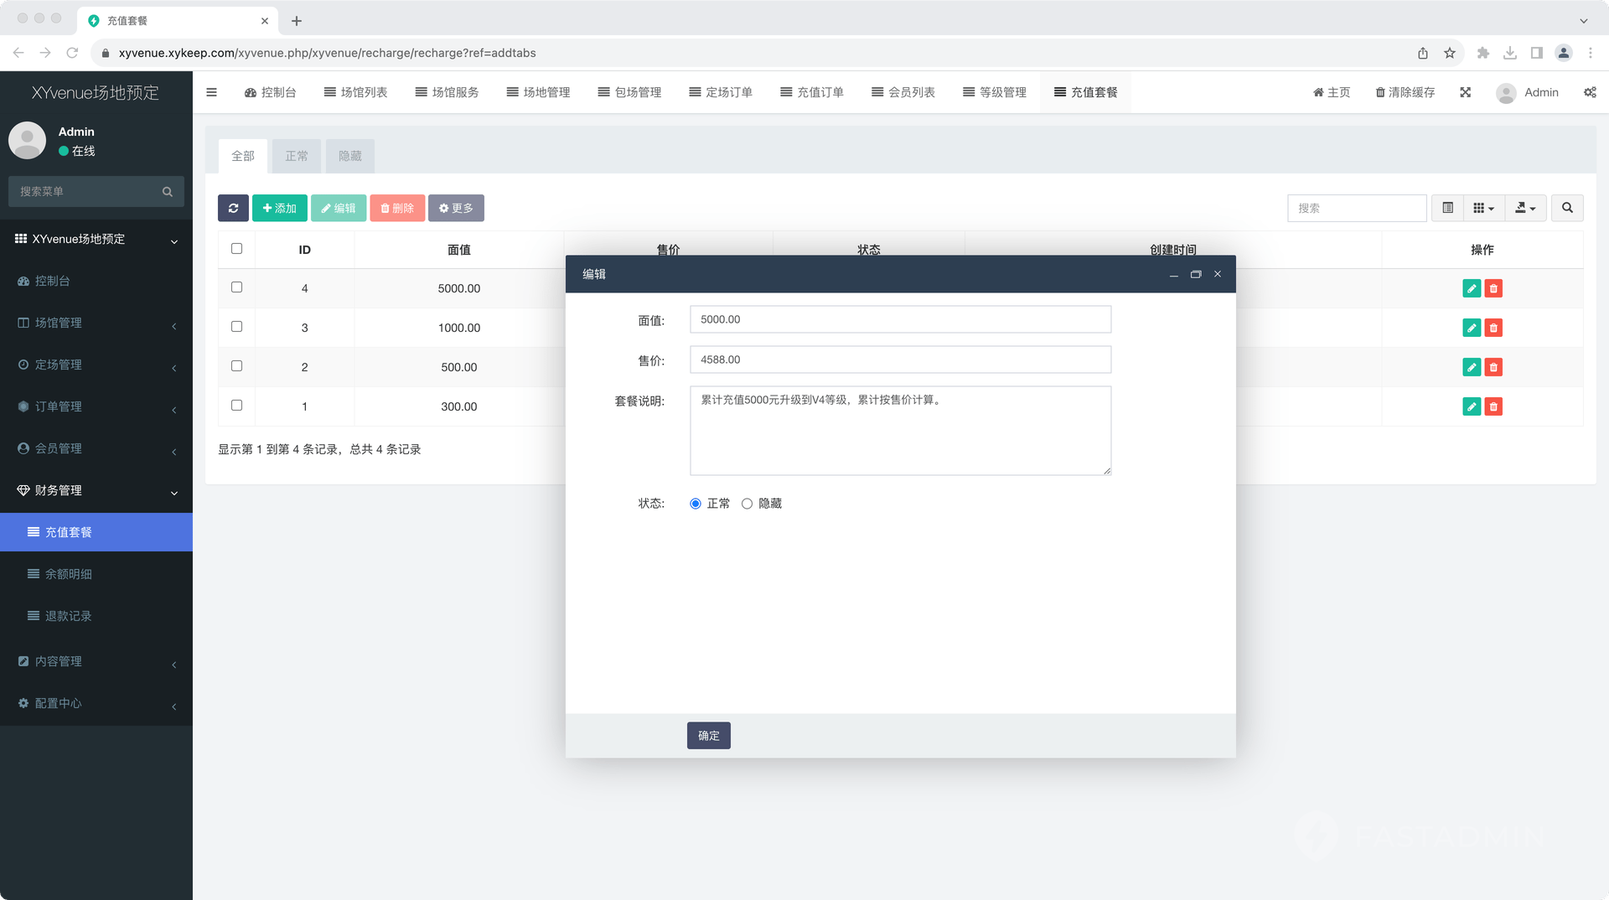The height and width of the screenshot is (900, 1609).
Task: Click the red delete icon for row ID 1
Action: click(1493, 407)
